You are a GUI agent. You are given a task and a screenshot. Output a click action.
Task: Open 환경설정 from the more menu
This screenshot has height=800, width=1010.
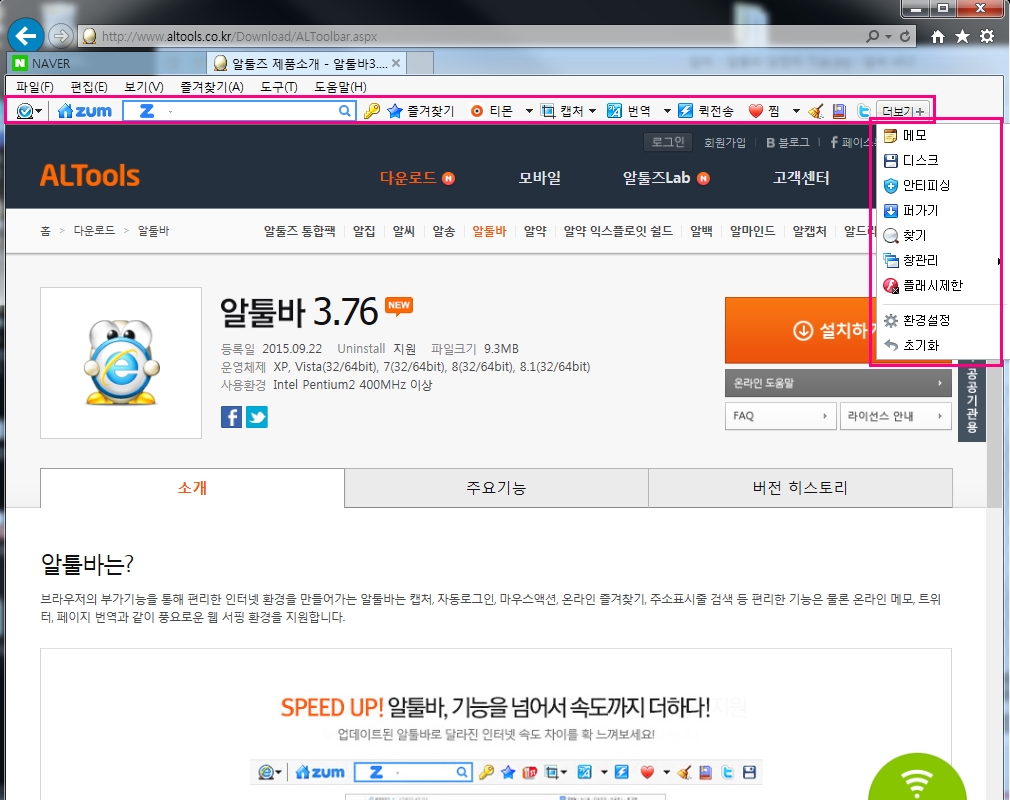pos(940,320)
